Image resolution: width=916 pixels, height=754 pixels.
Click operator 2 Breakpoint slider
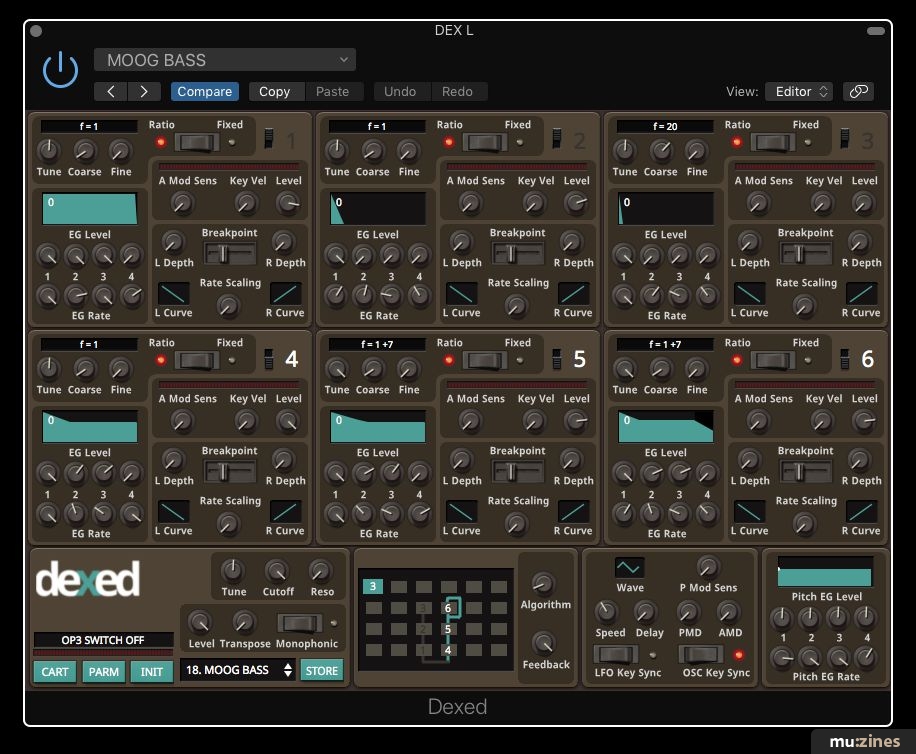point(518,253)
